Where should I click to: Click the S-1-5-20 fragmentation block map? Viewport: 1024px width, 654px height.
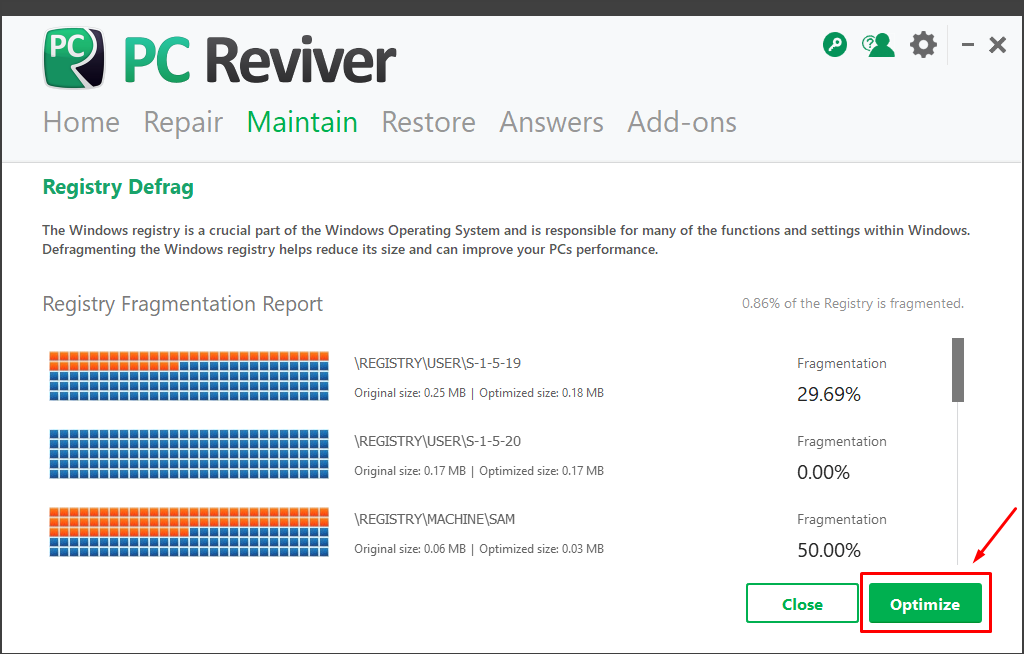point(189,454)
